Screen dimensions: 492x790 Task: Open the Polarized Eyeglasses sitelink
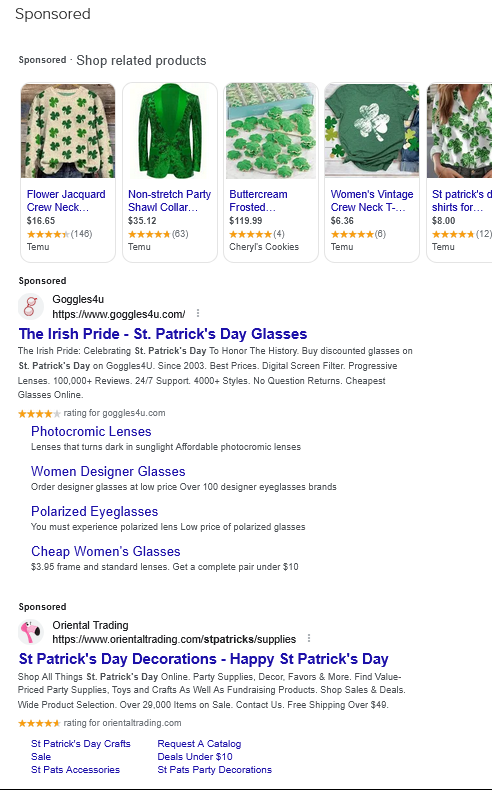pos(95,511)
